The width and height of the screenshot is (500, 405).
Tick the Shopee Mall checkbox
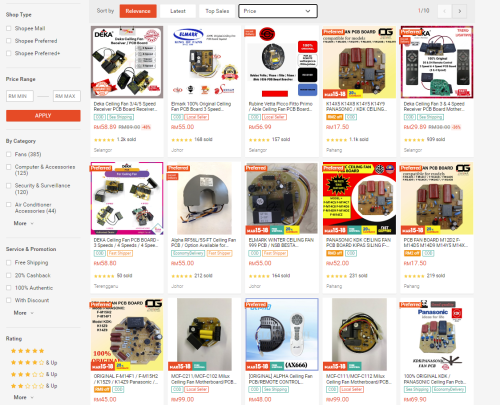tap(9, 28)
